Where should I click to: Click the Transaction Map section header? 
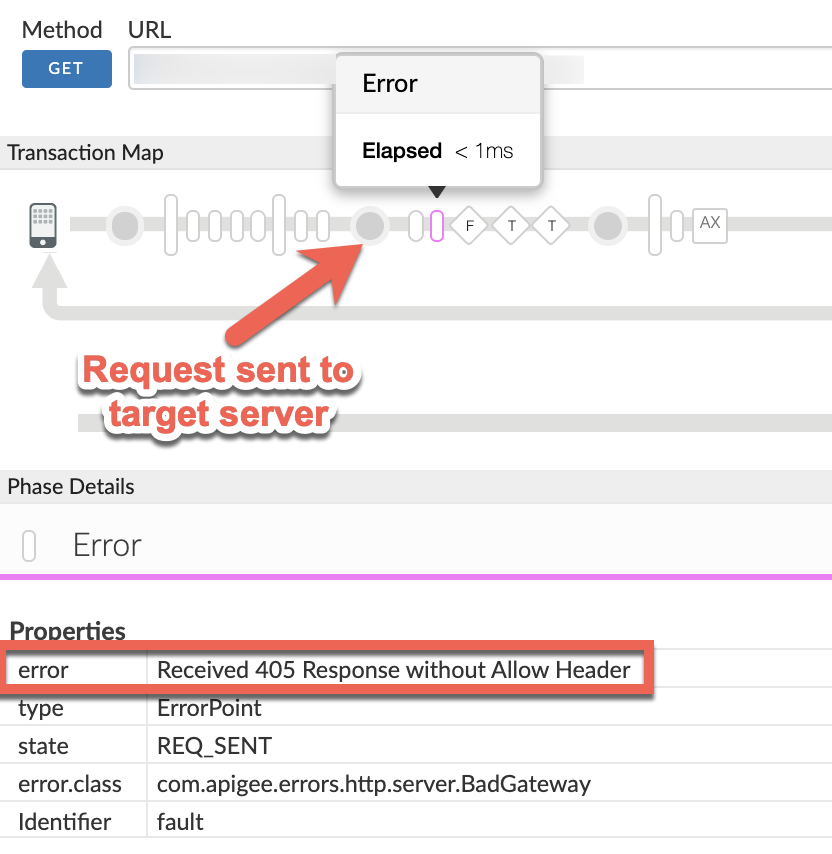[86, 153]
